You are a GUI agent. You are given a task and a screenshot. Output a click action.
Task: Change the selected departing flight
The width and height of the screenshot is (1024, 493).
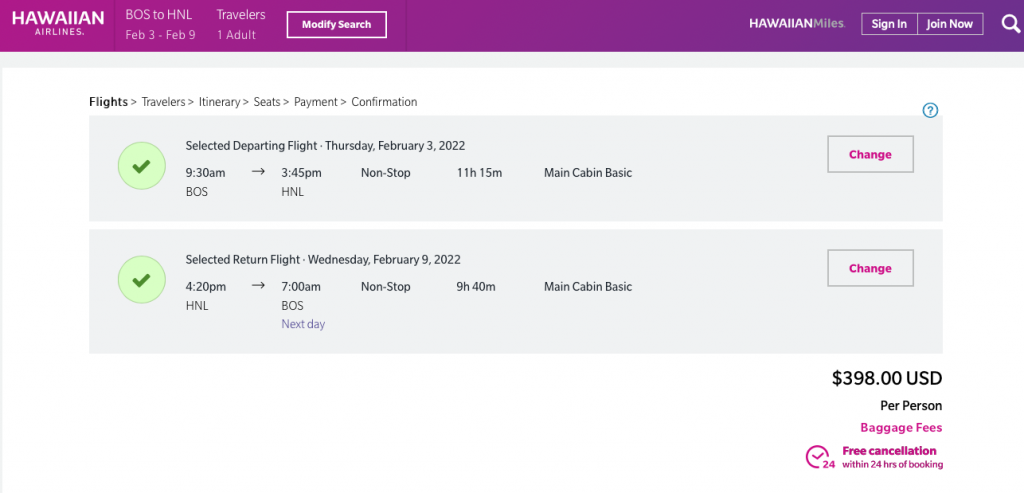pyautogui.click(x=869, y=155)
